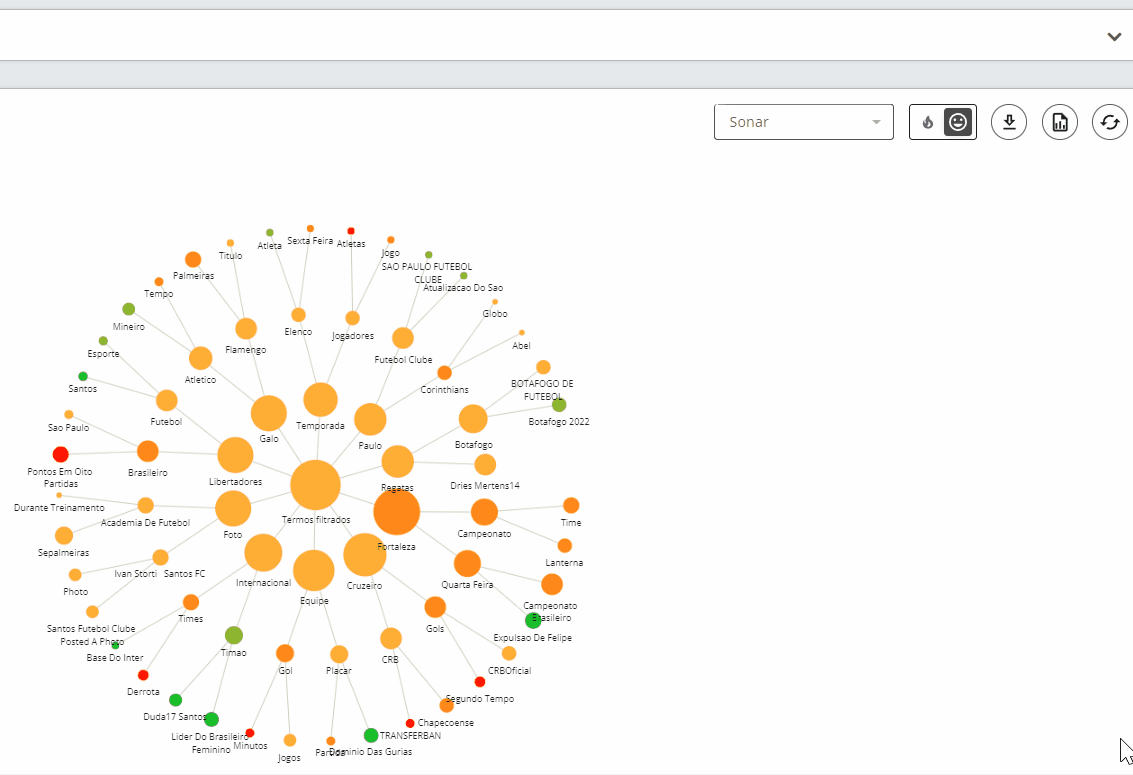Select the Corinthians node circle
The width and height of the screenshot is (1133, 775).
pyautogui.click(x=444, y=373)
